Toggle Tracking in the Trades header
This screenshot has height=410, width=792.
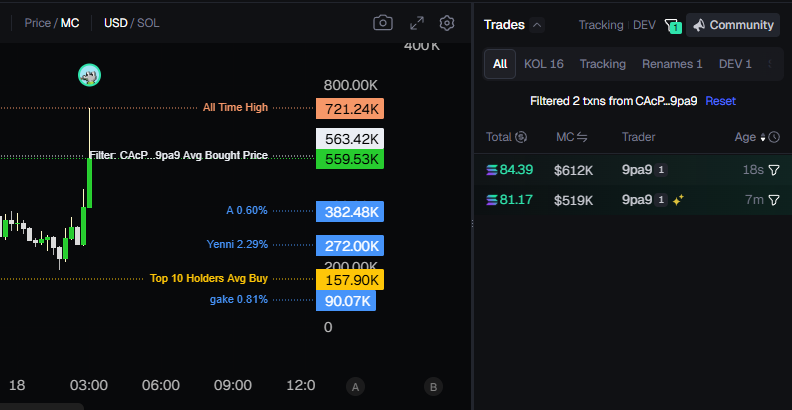(x=601, y=25)
